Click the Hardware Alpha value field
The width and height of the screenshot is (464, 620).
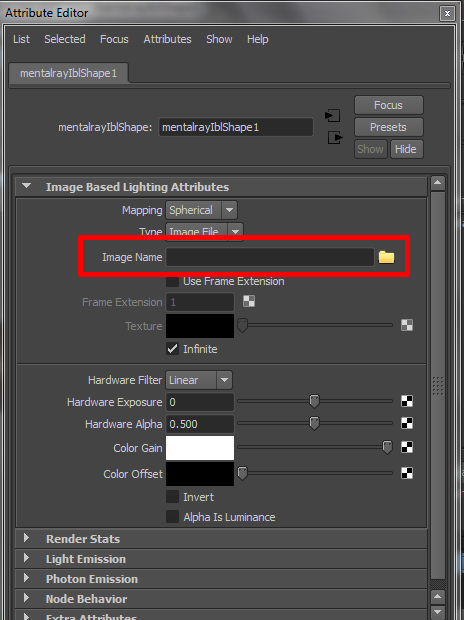coord(200,424)
